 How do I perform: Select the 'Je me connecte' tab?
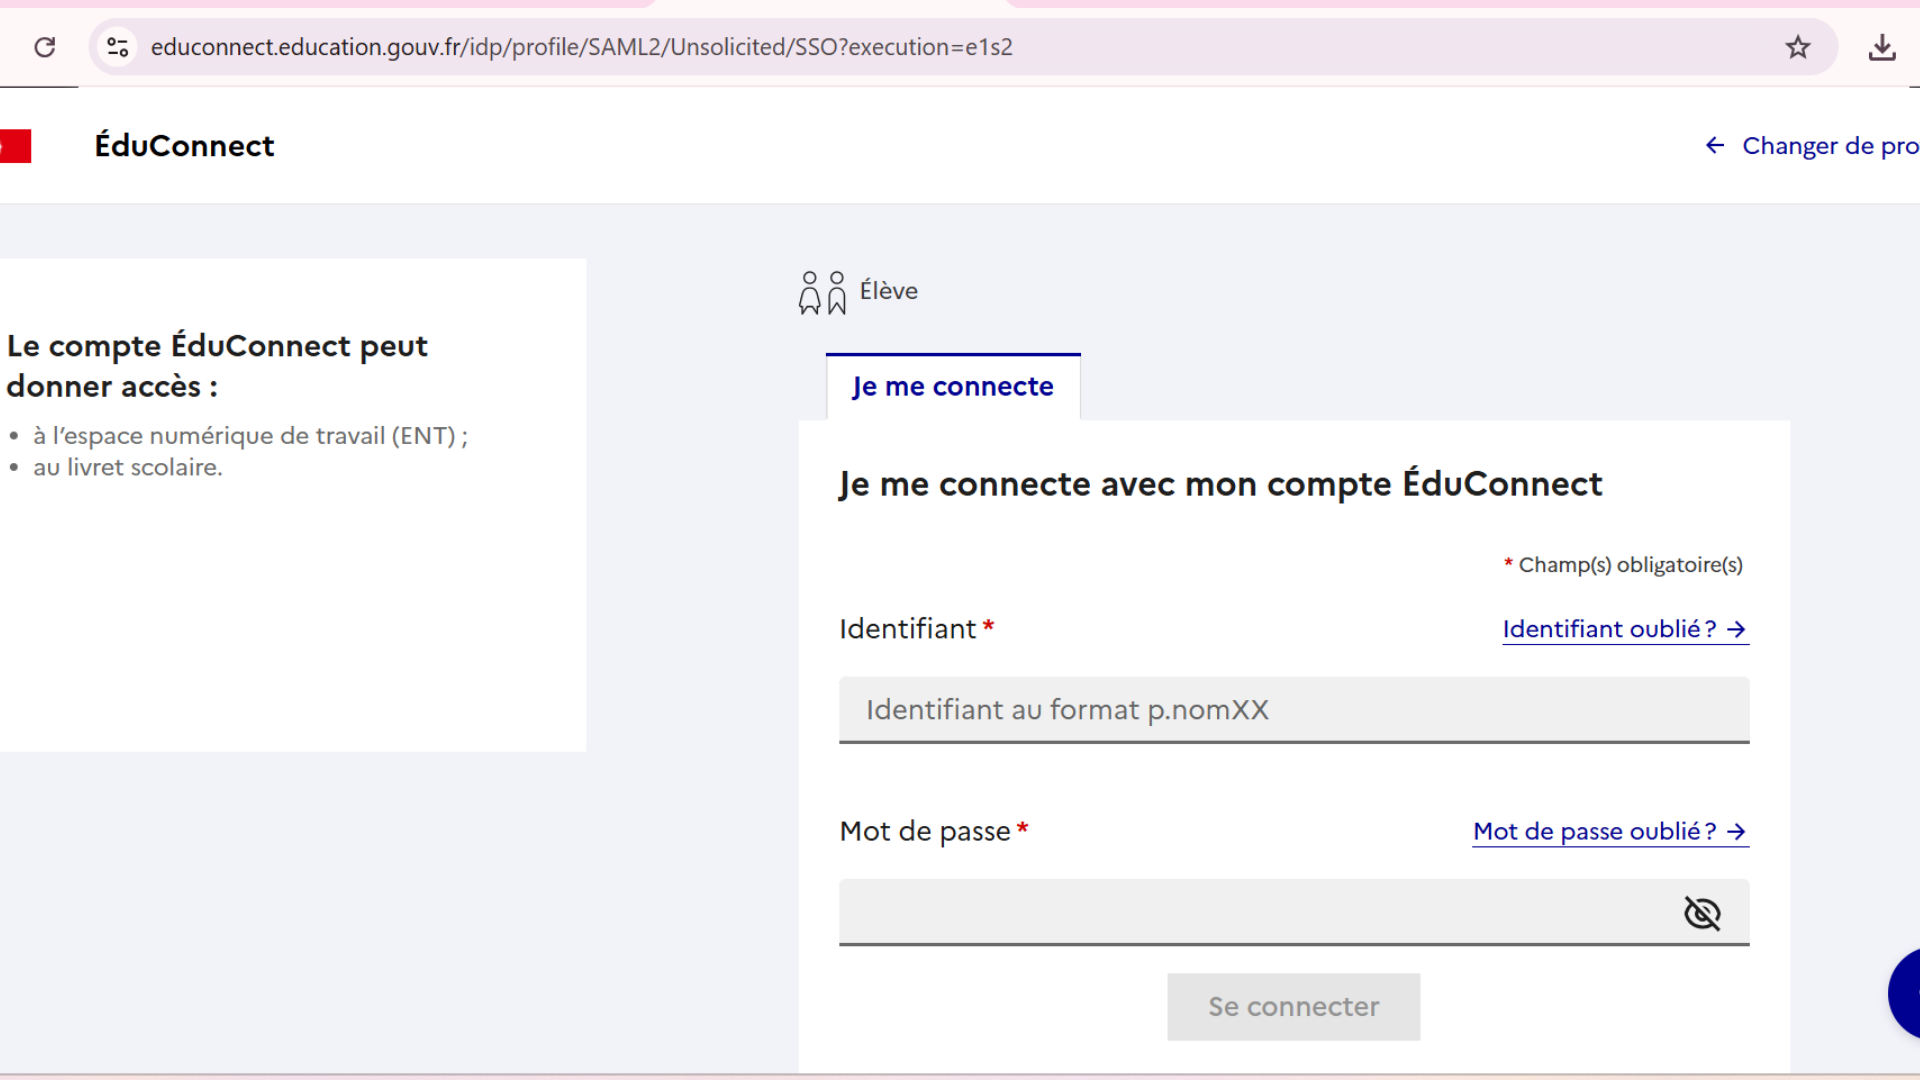pos(953,387)
